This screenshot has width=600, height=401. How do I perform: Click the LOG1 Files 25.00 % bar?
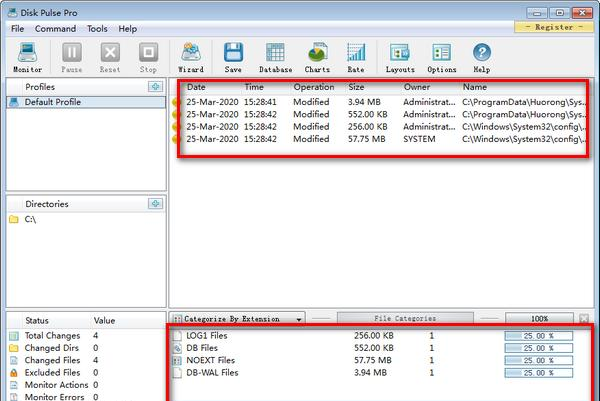(539, 336)
